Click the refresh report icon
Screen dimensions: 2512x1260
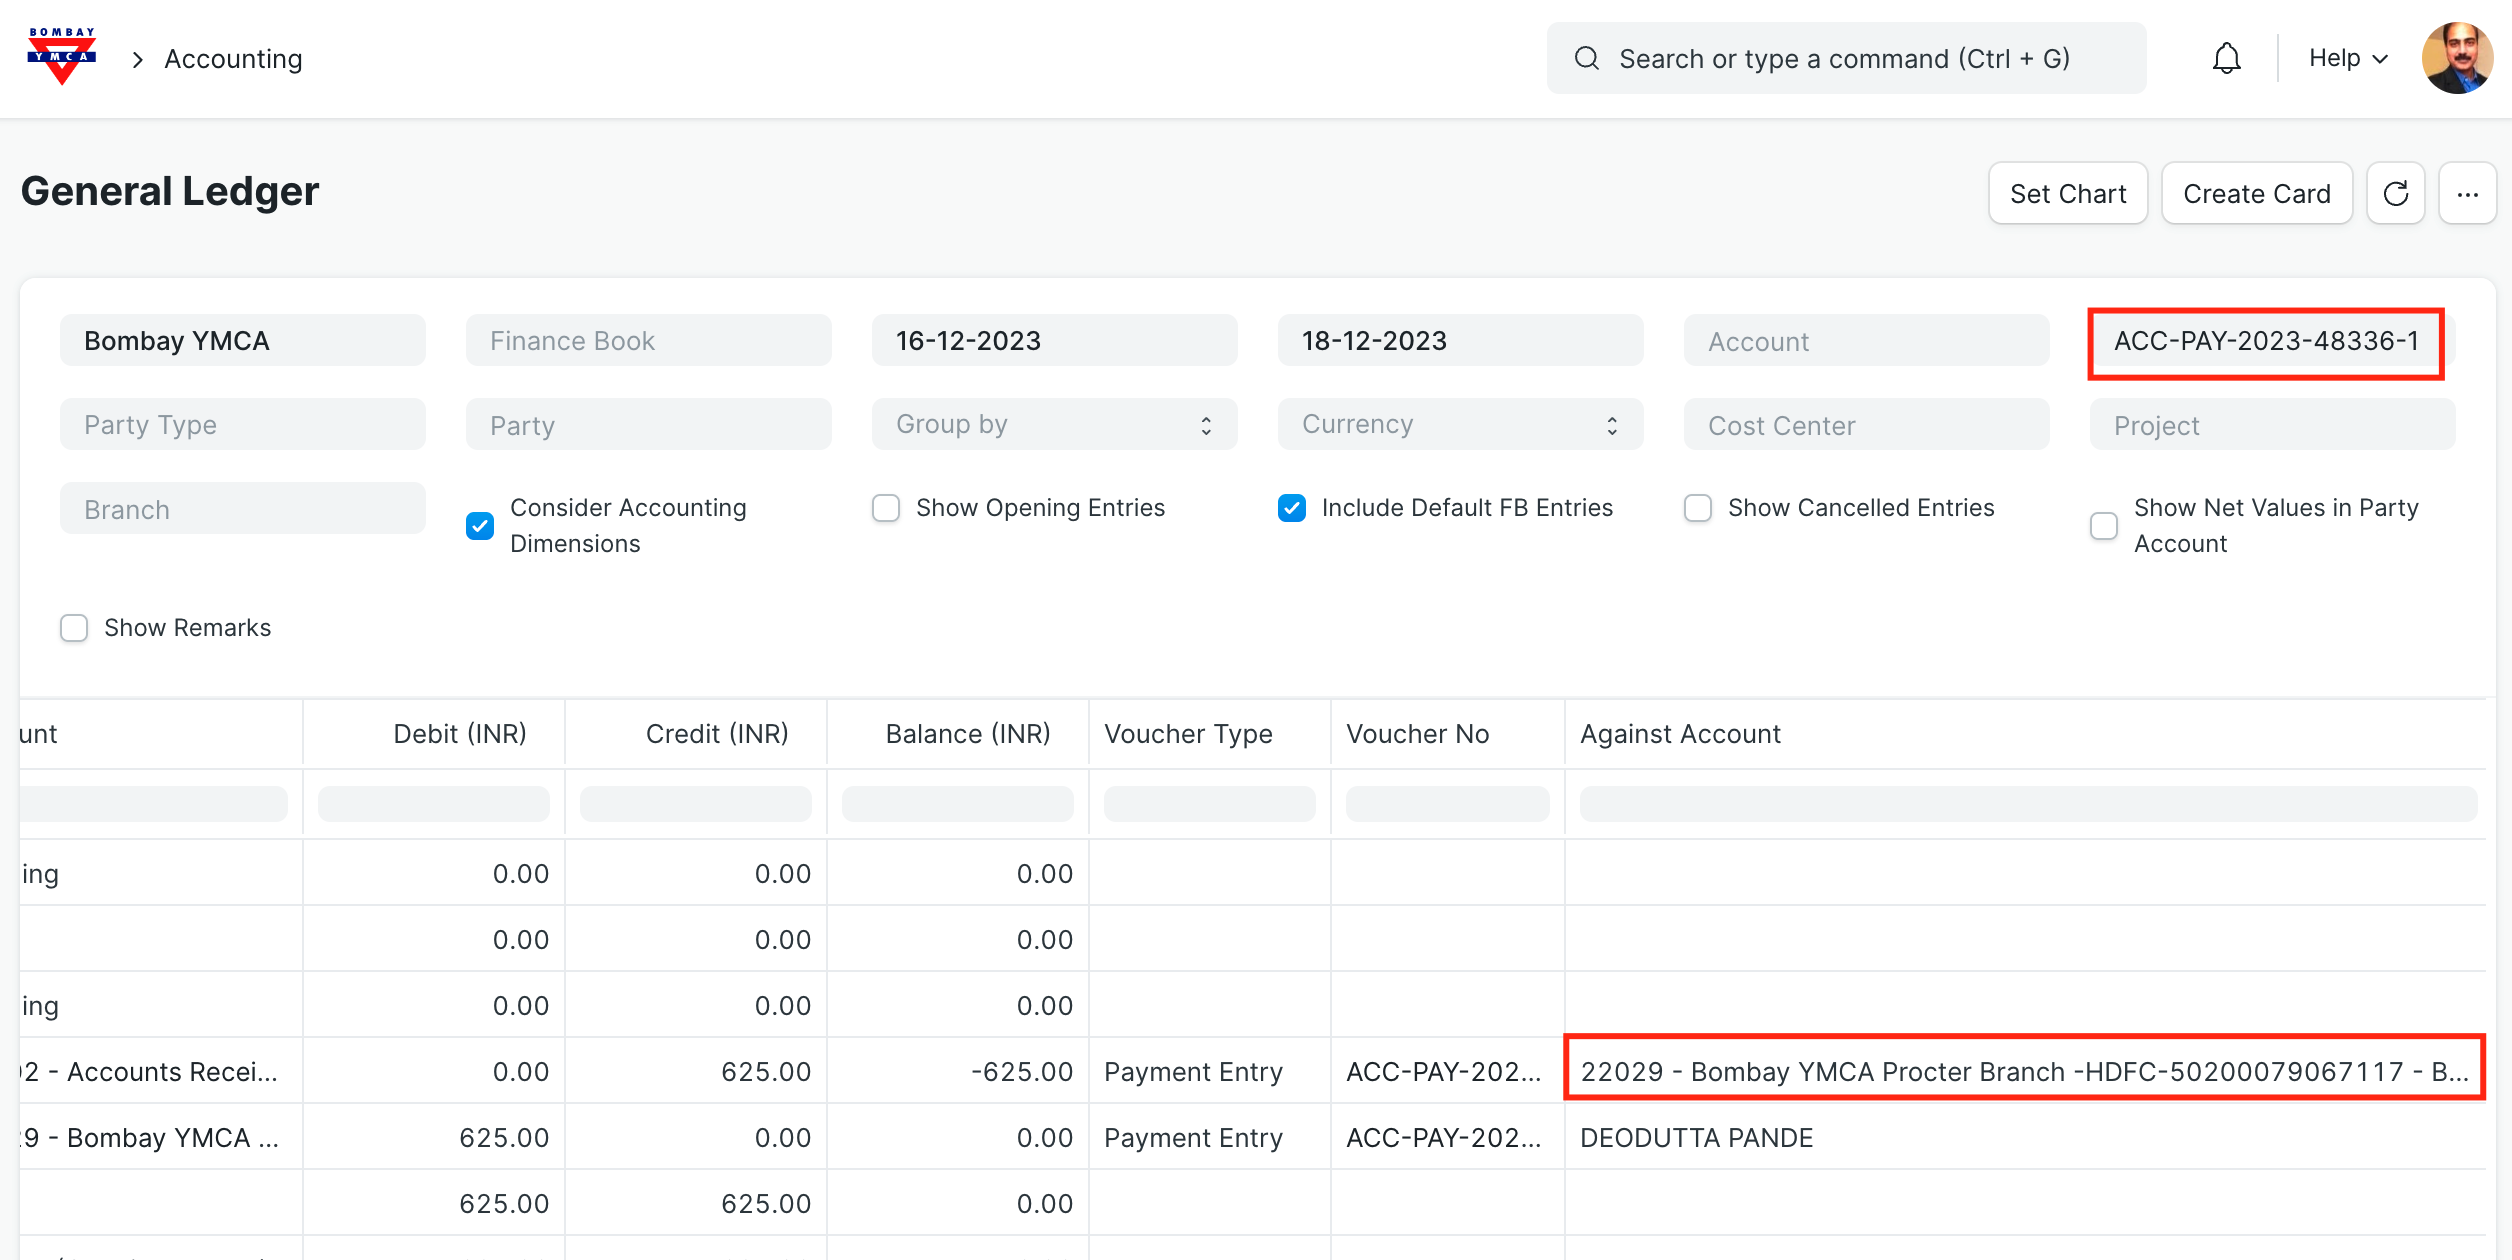[x=2395, y=194]
